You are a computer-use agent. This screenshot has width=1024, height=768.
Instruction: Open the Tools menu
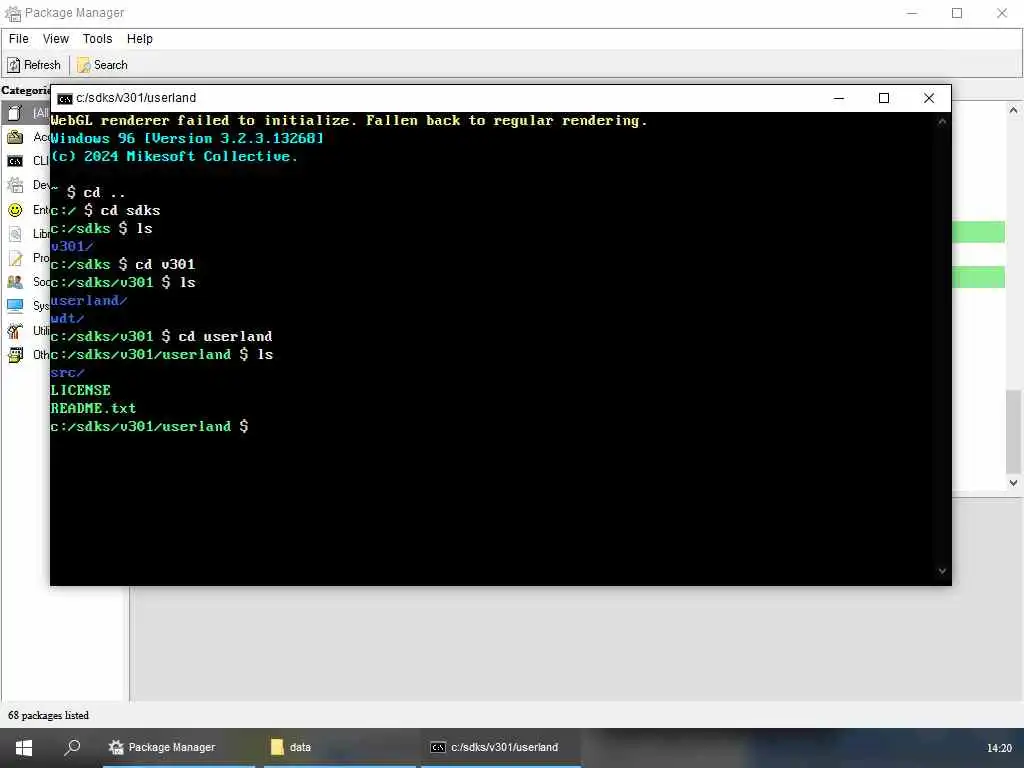click(97, 39)
